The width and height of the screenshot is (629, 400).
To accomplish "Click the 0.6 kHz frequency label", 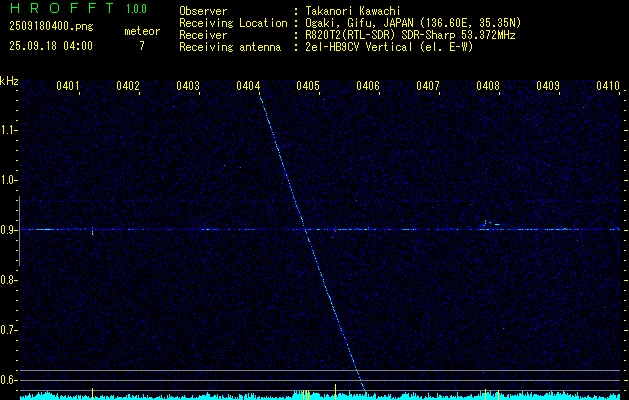I will pyautogui.click(x=8, y=380).
